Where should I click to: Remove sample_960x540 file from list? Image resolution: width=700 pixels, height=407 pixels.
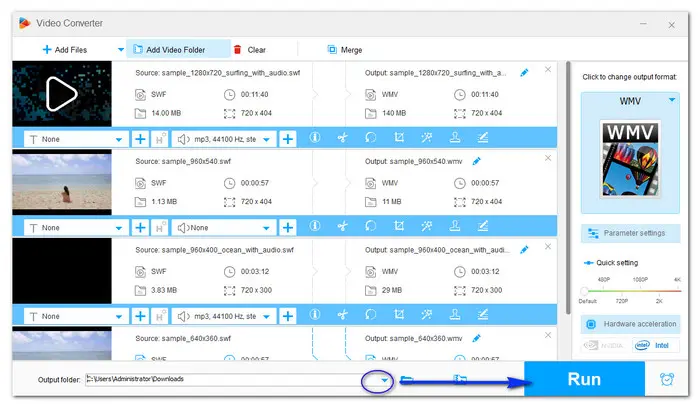(548, 158)
